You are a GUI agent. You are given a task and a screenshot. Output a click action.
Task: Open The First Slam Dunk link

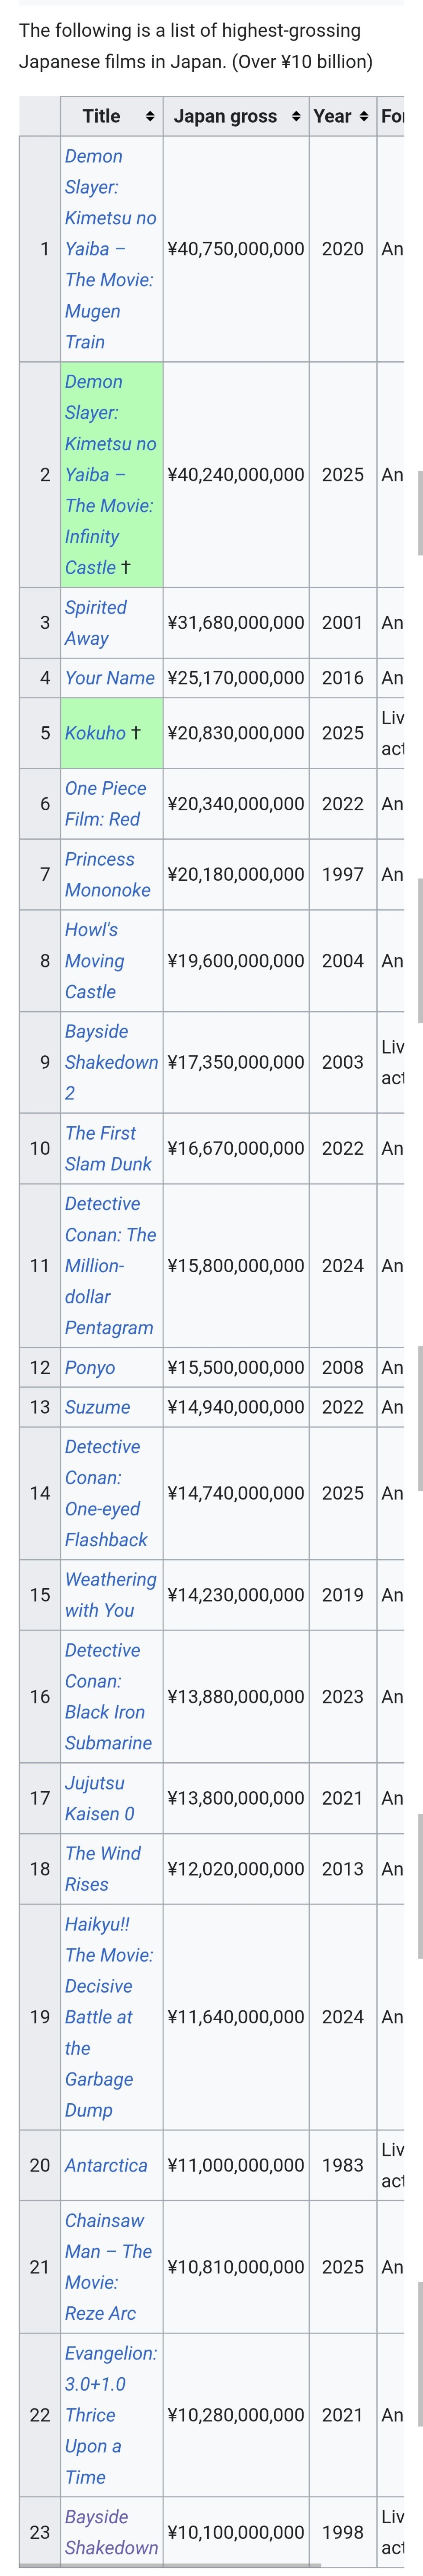coord(108,1148)
